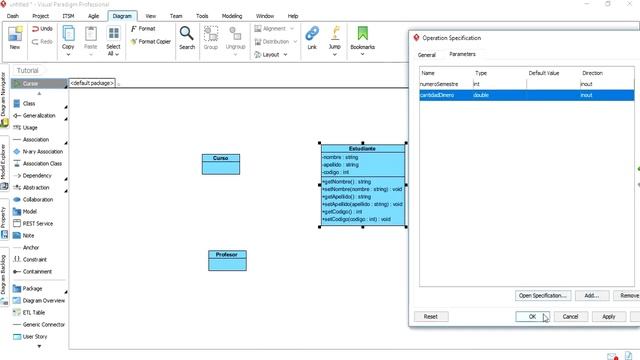
Task: Select the numeroSemestre parameter row
Action: pos(527,84)
